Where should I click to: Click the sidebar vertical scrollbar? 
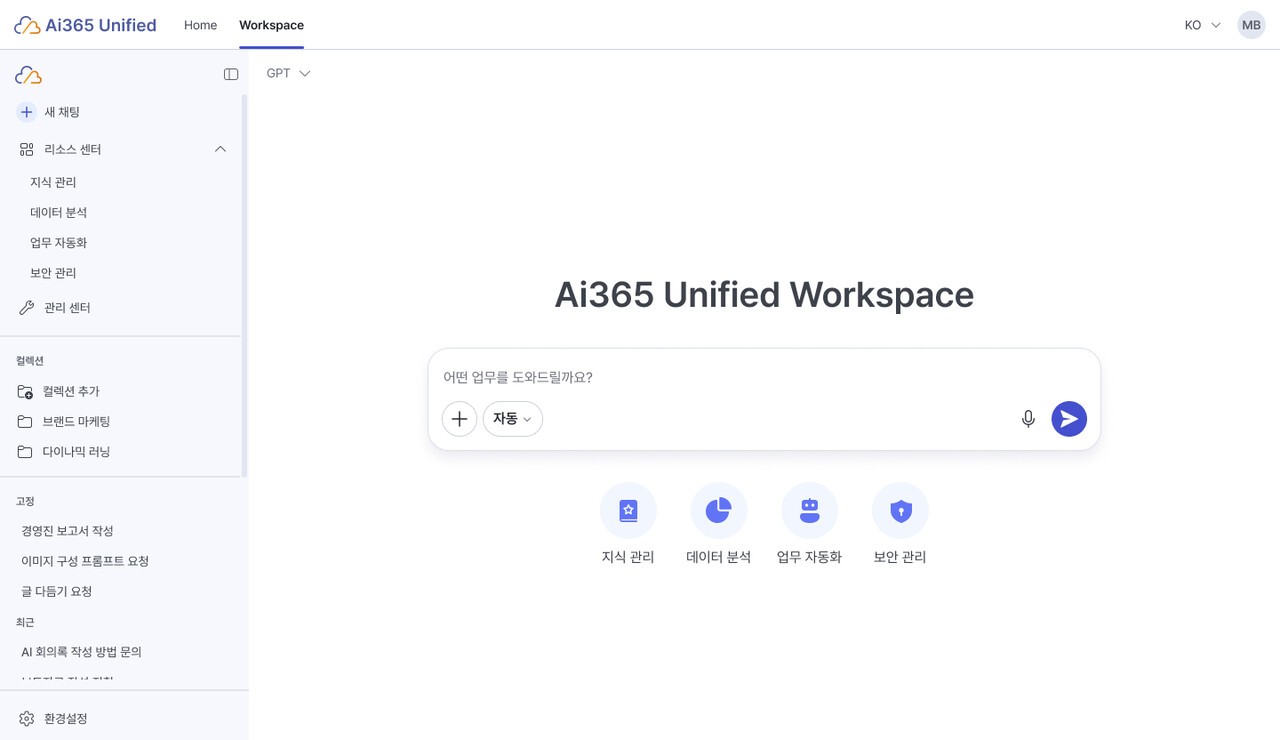[244, 286]
